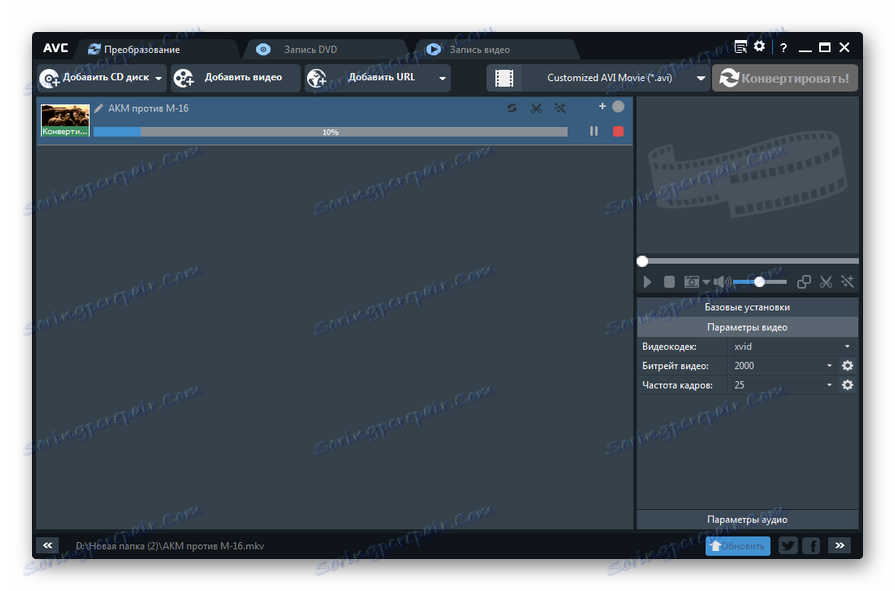Play the preview video
The height and width of the screenshot is (591, 895).
pyautogui.click(x=647, y=282)
